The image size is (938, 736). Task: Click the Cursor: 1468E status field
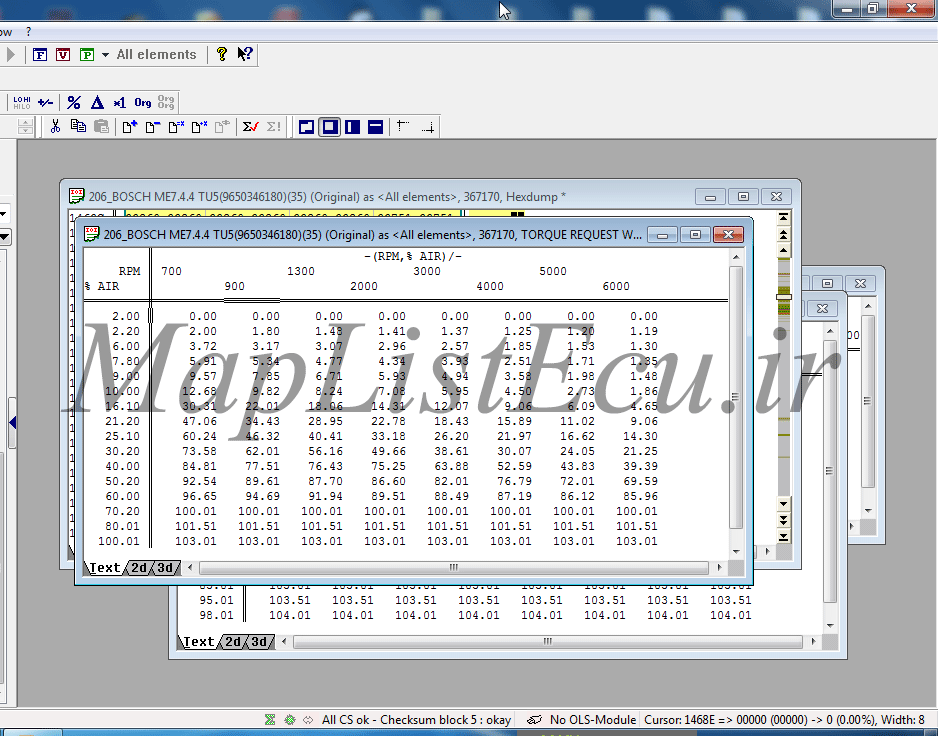[x=784, y=720]
